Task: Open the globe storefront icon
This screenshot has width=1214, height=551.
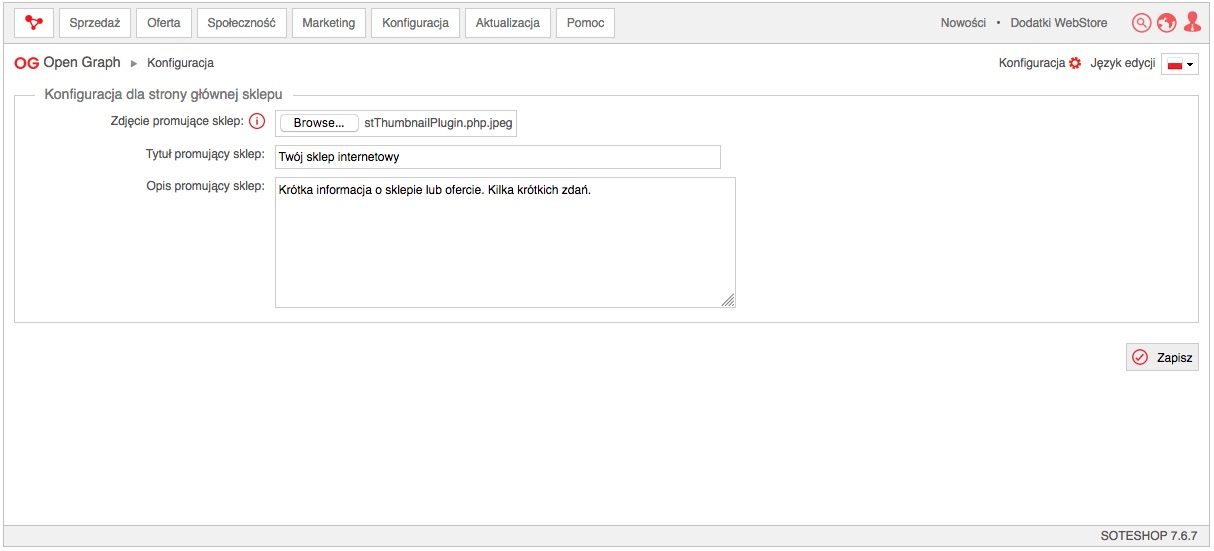Action: [1166, 23]
